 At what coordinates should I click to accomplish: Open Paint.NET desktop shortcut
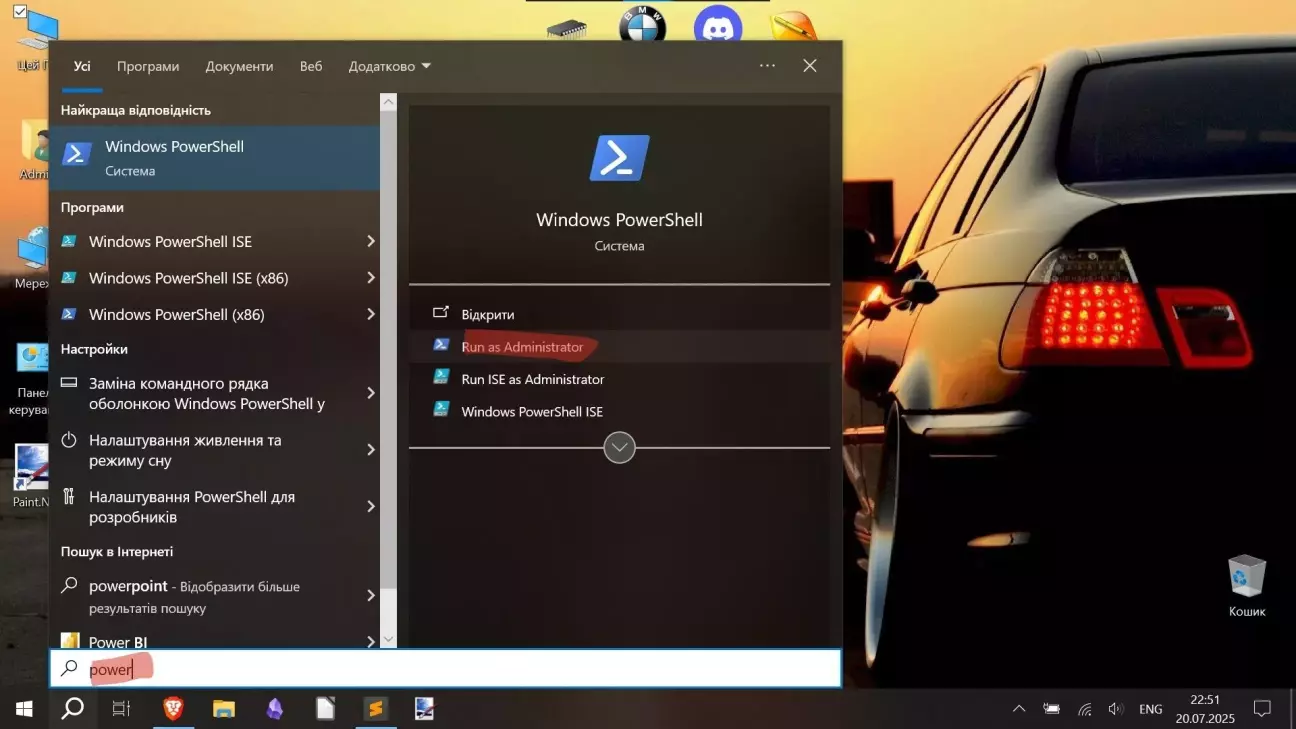31,475
